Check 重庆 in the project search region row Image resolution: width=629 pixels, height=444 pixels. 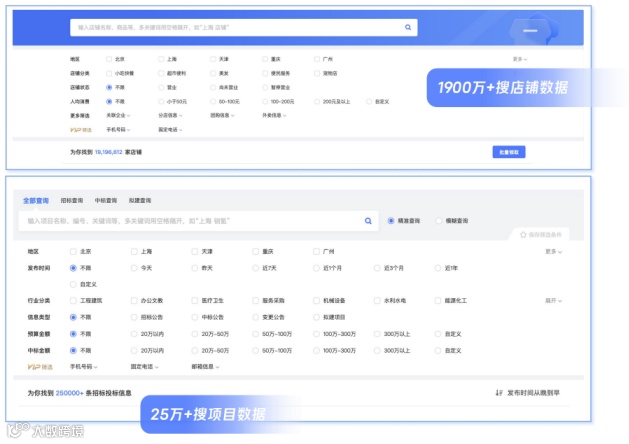[x=256, y=251]
